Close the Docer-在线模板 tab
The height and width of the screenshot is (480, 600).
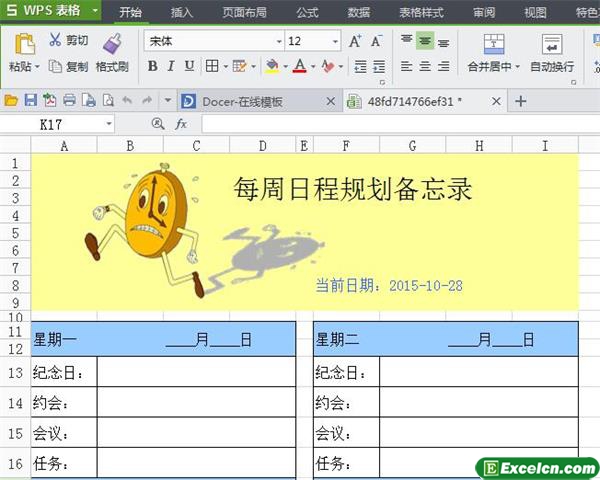(331, 101)
